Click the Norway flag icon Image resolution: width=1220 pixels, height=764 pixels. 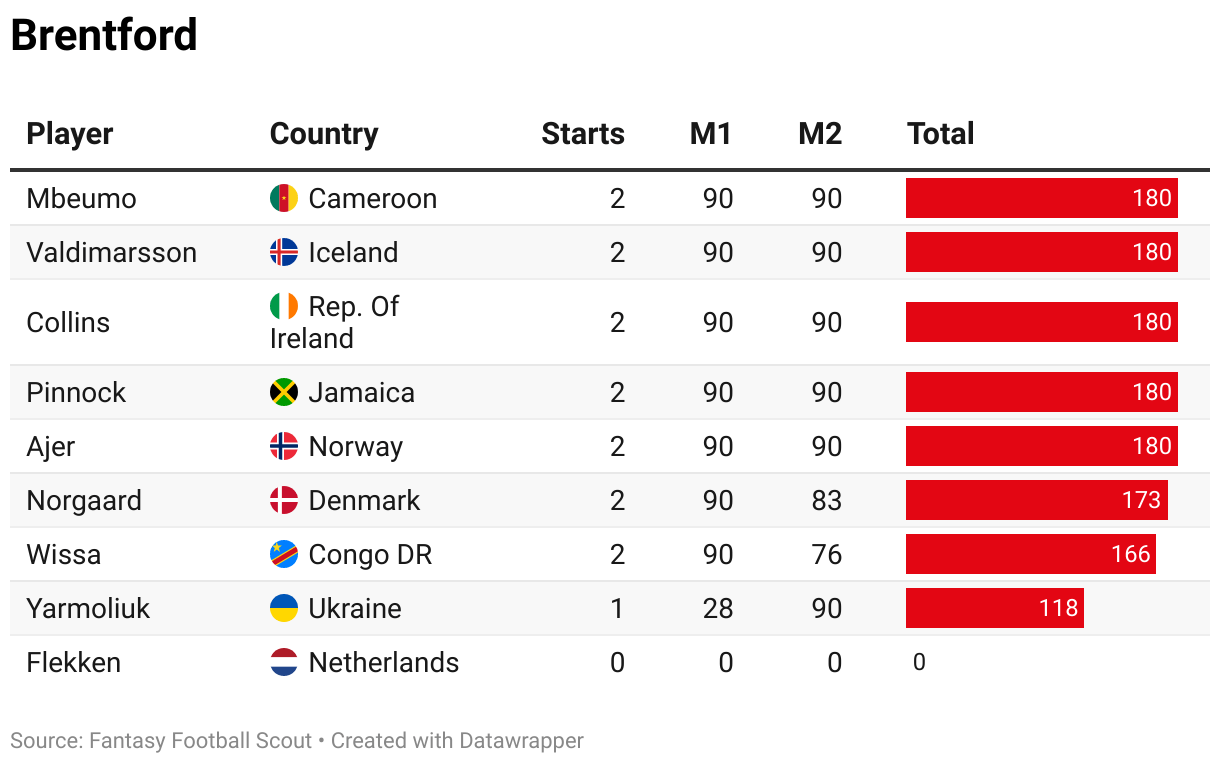[x=284, y=446]
